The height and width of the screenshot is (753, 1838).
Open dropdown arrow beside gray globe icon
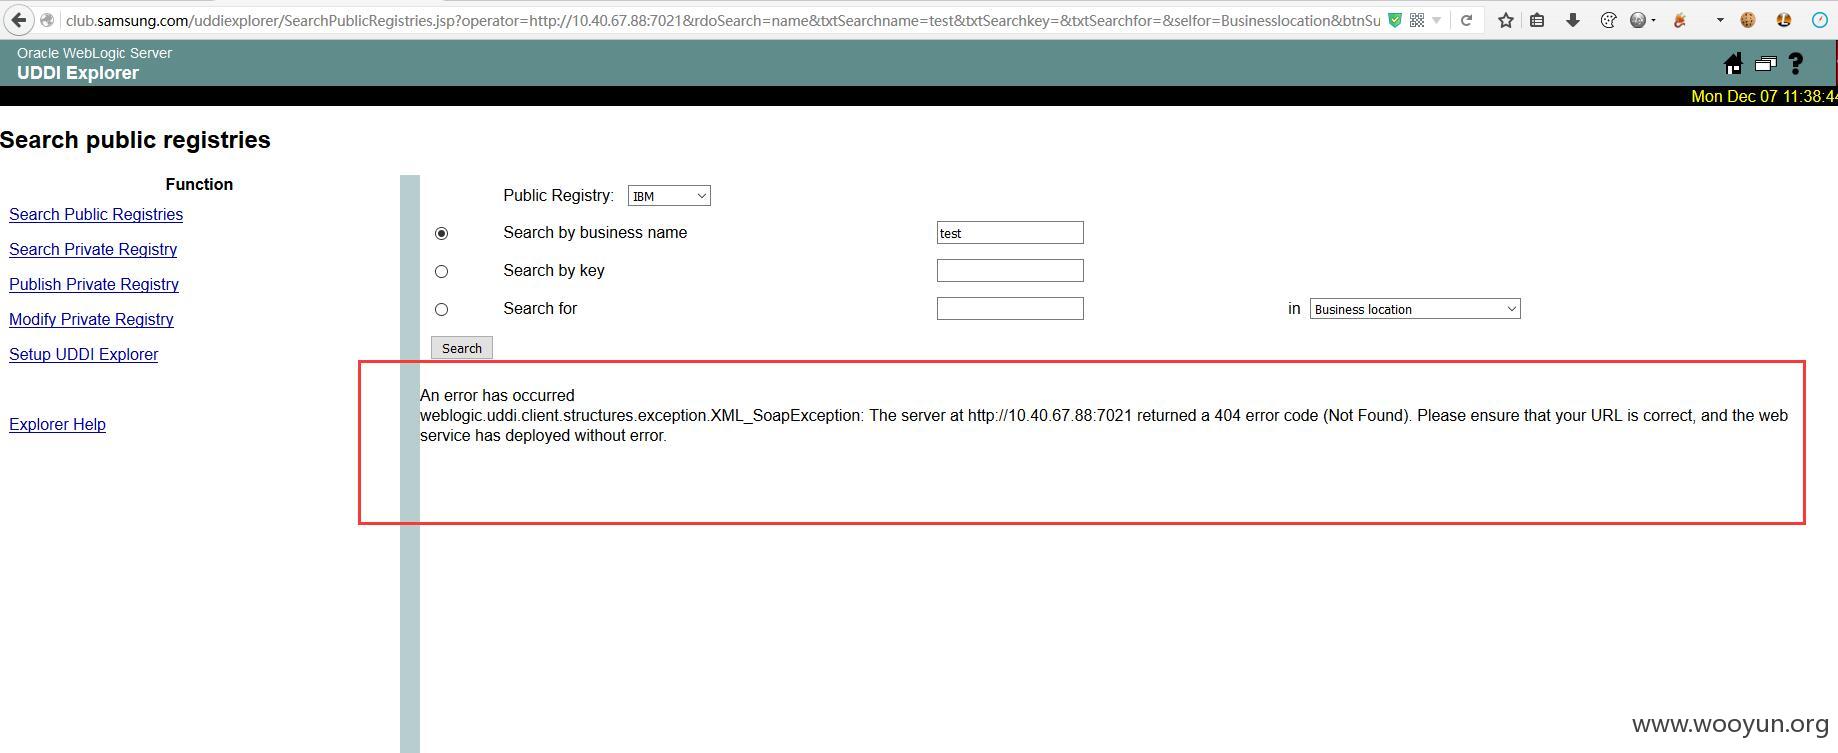1653,20
